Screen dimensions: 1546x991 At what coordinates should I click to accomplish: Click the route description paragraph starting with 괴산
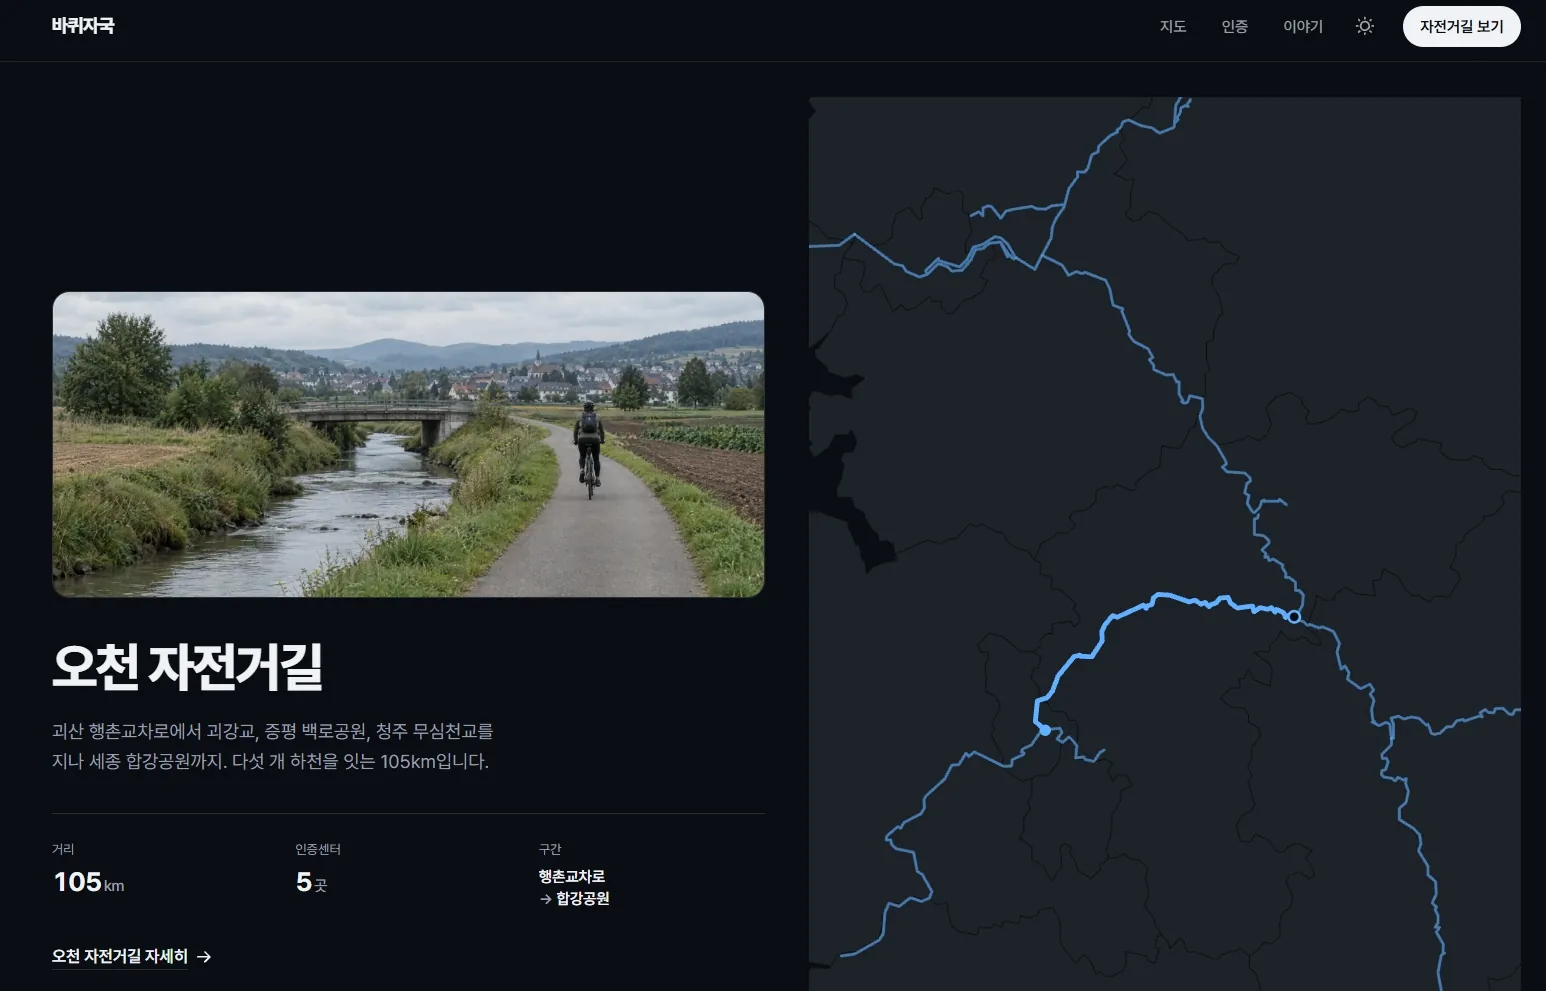point(272,746)
